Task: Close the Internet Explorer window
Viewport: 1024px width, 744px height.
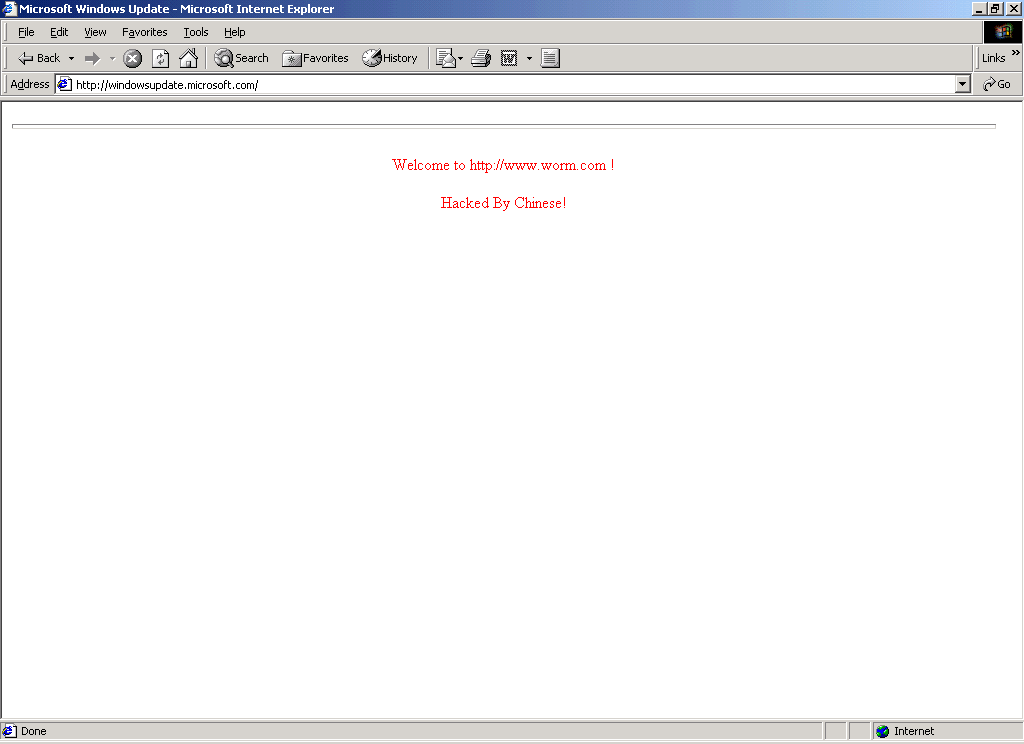Action: click(x=1014, y=8)
